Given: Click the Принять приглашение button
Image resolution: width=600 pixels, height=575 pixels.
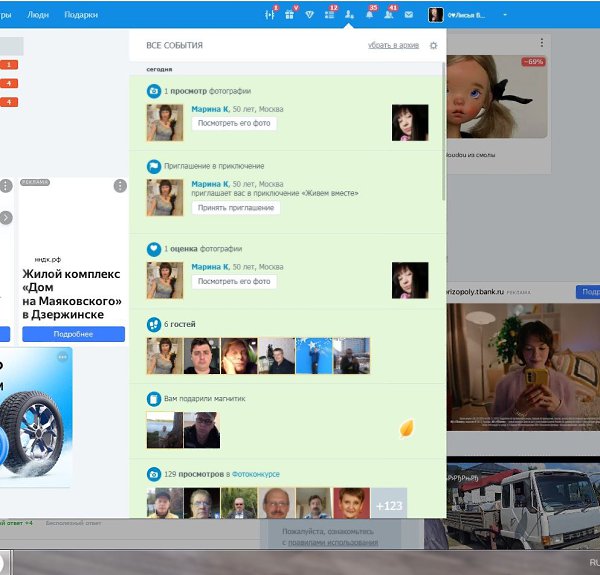Looking at the screenshot, I should tap(235, 208).
